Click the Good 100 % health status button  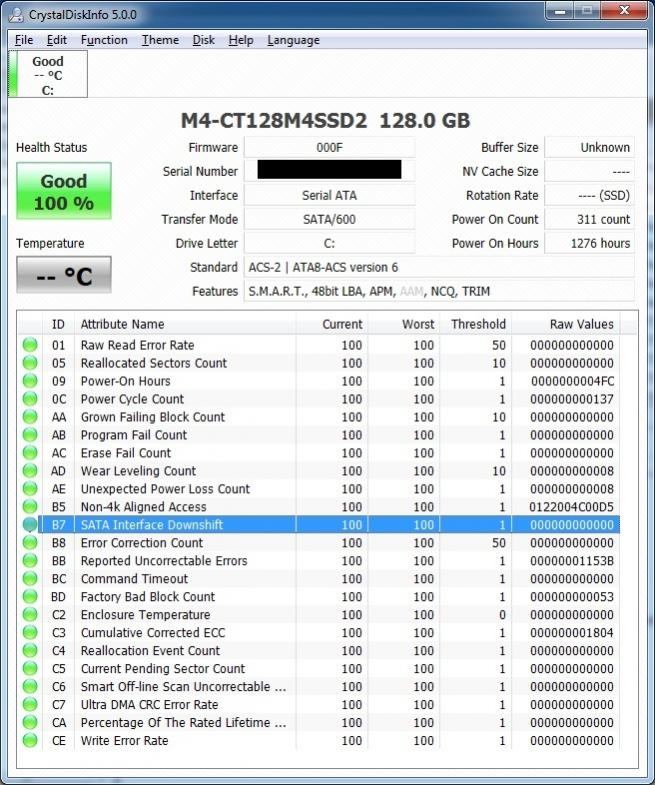click(x=64, y=191)
